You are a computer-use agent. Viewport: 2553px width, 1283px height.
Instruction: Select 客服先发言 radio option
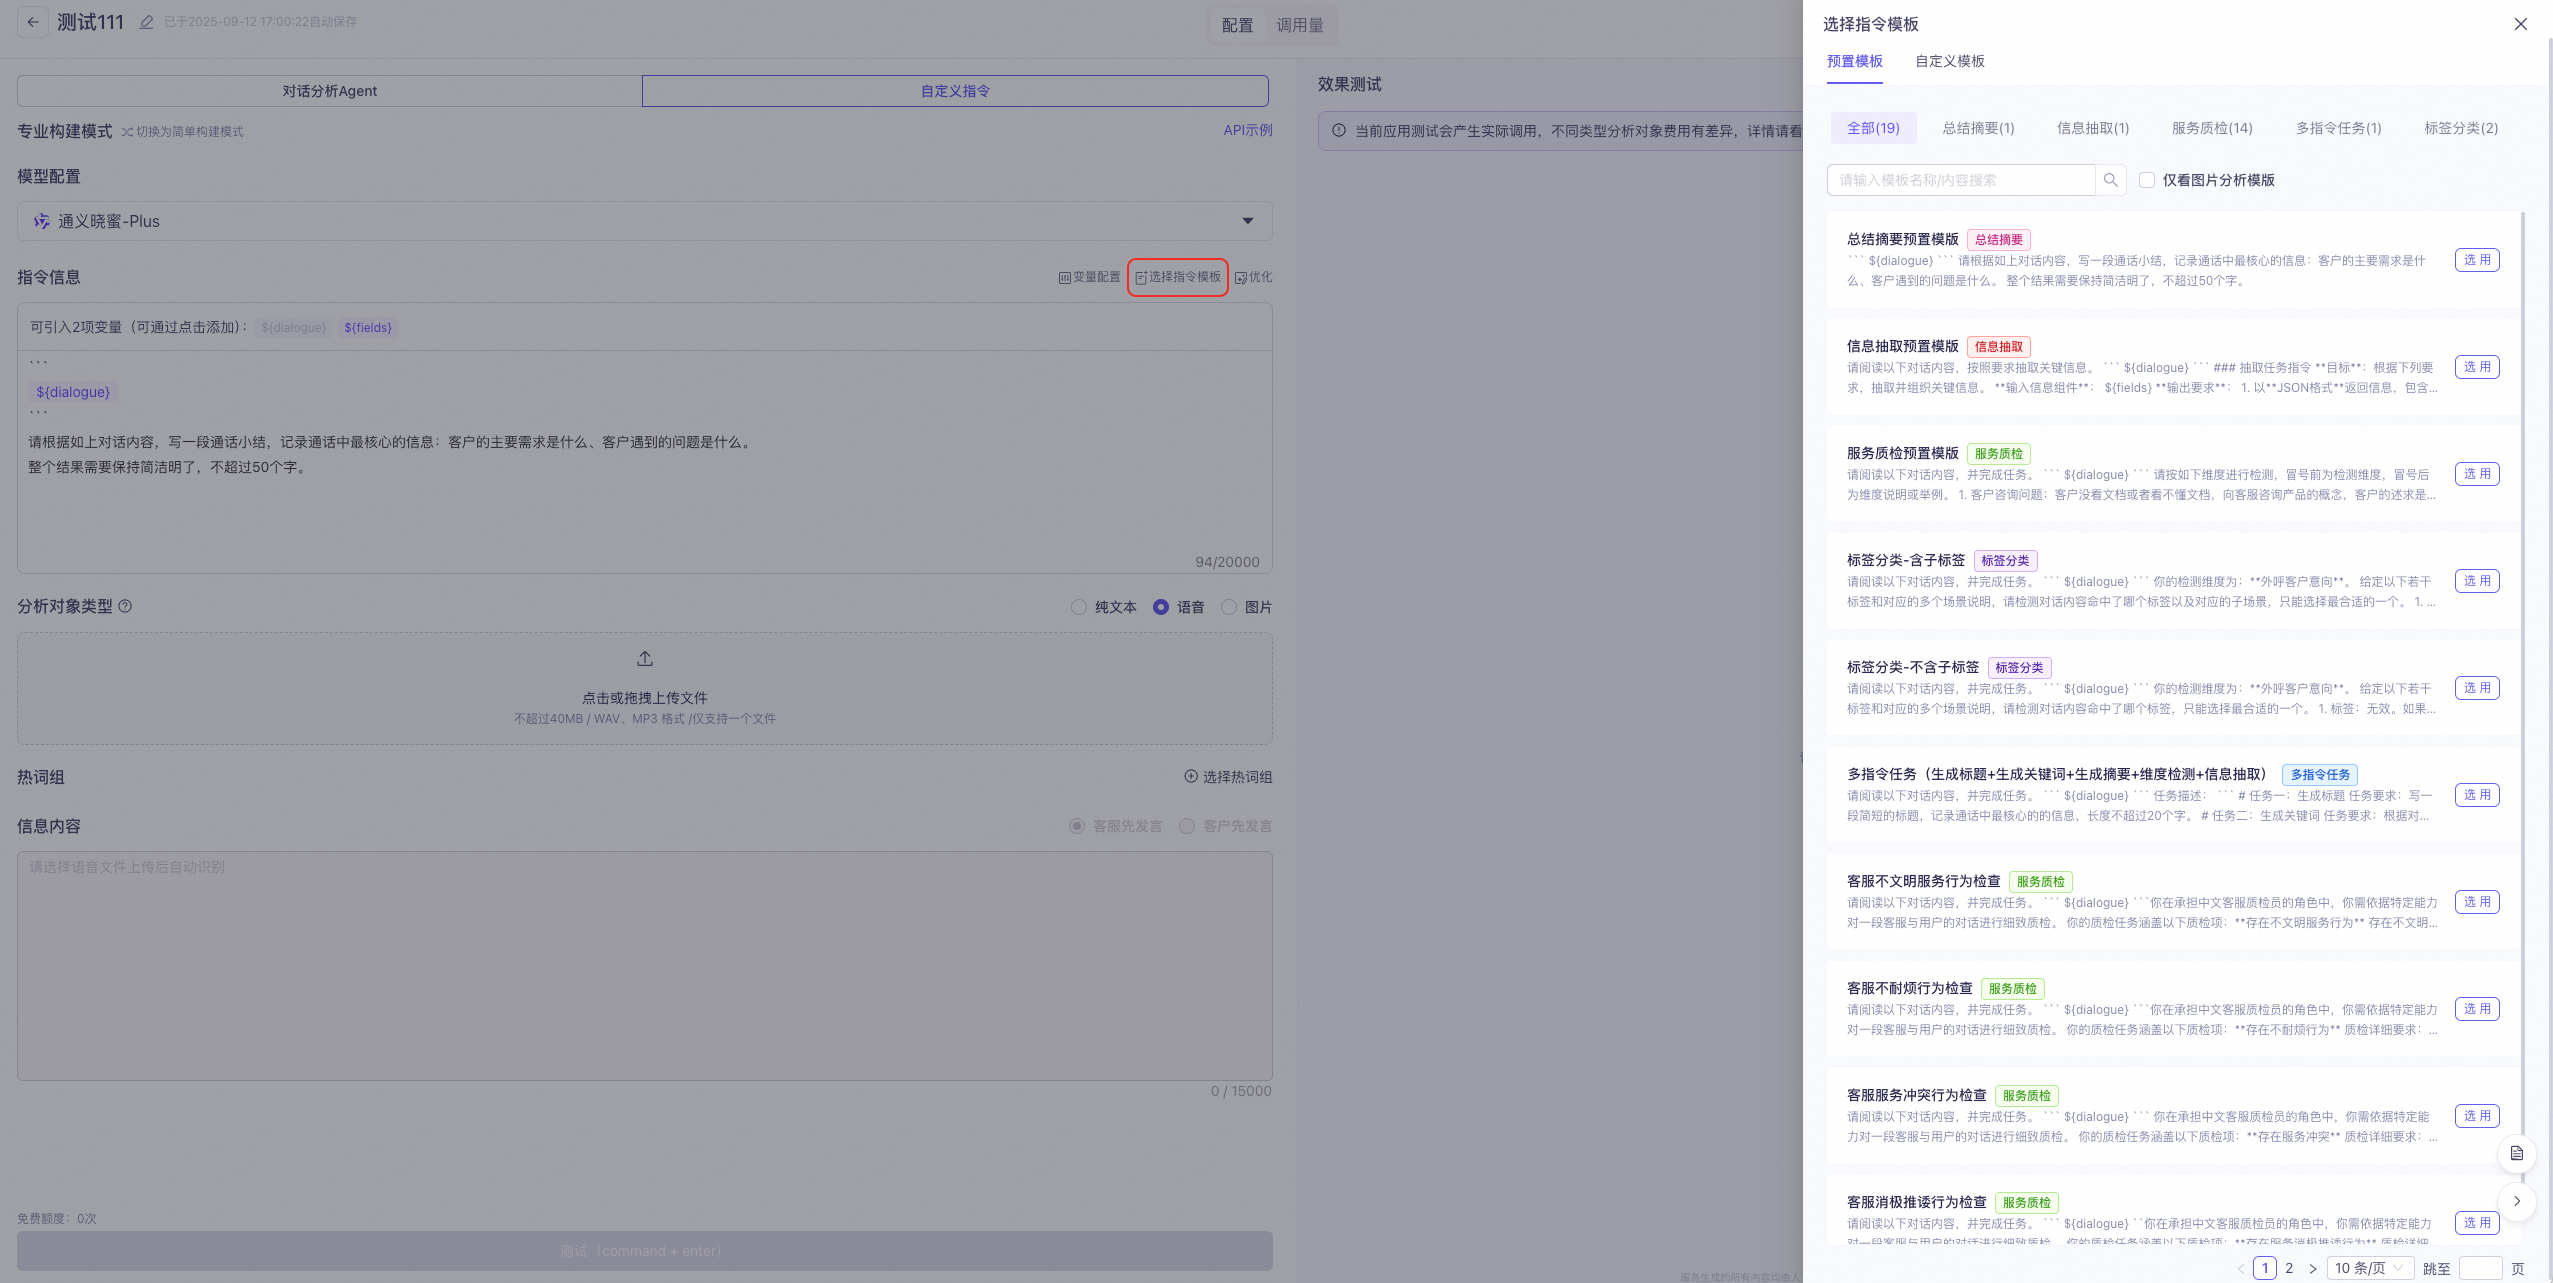click(1077, 826)
